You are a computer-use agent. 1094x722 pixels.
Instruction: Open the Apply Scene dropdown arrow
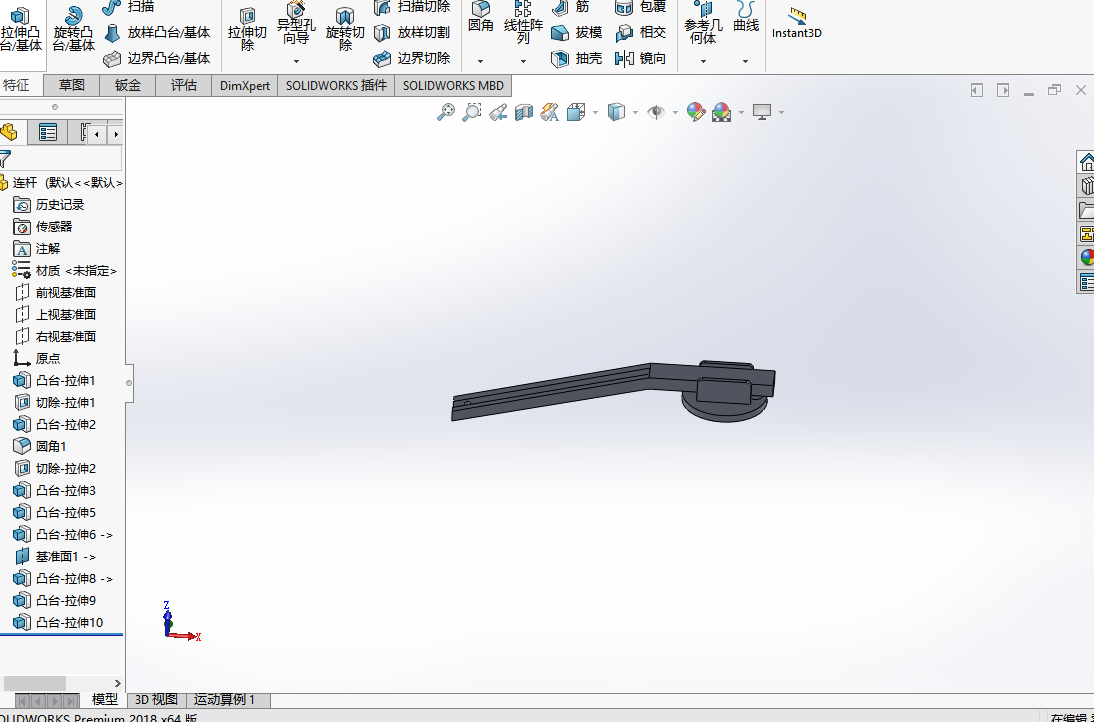tap(741, 112)
